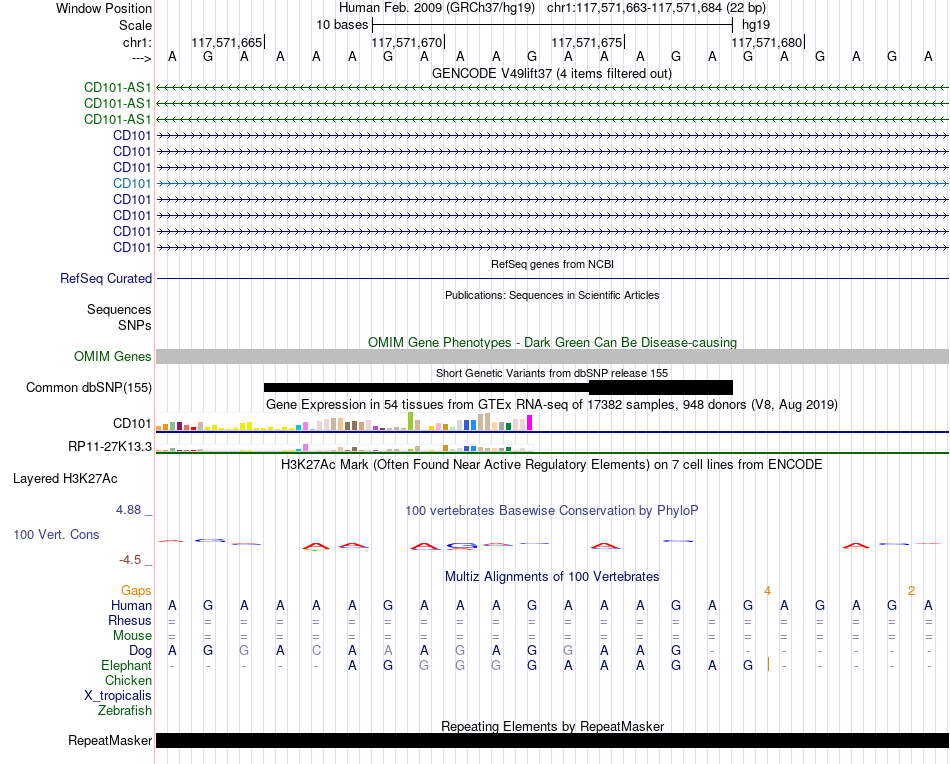Image resolution: width=950 pixels, height=764 pixels.
Task: Open 100 Vert. Cons track label
Action: tap(56, 534)
